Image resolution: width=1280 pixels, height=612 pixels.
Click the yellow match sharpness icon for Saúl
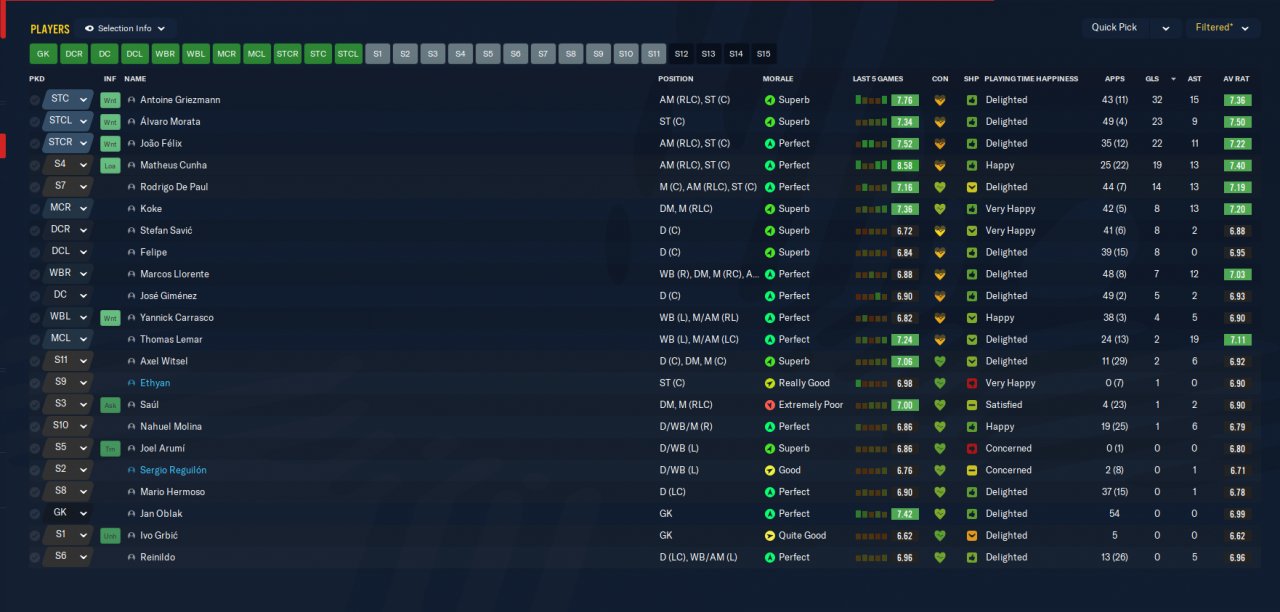tap(971, 405)
